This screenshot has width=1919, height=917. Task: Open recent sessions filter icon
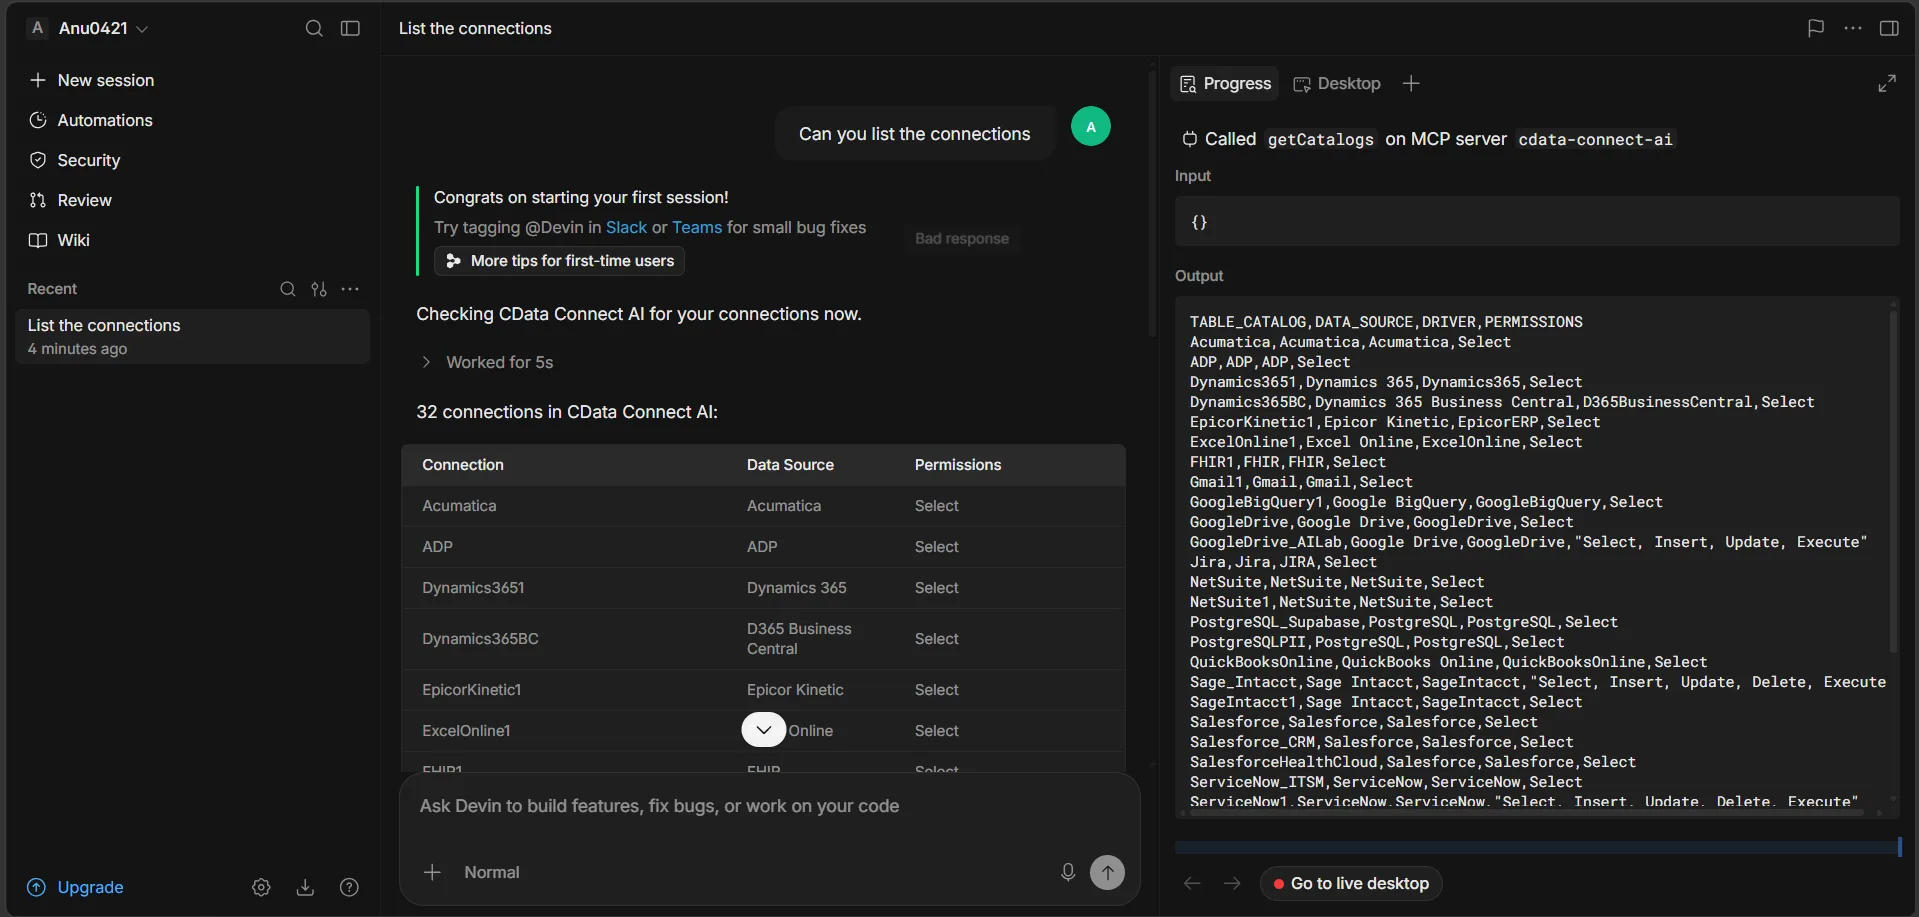tap(319, 289)
